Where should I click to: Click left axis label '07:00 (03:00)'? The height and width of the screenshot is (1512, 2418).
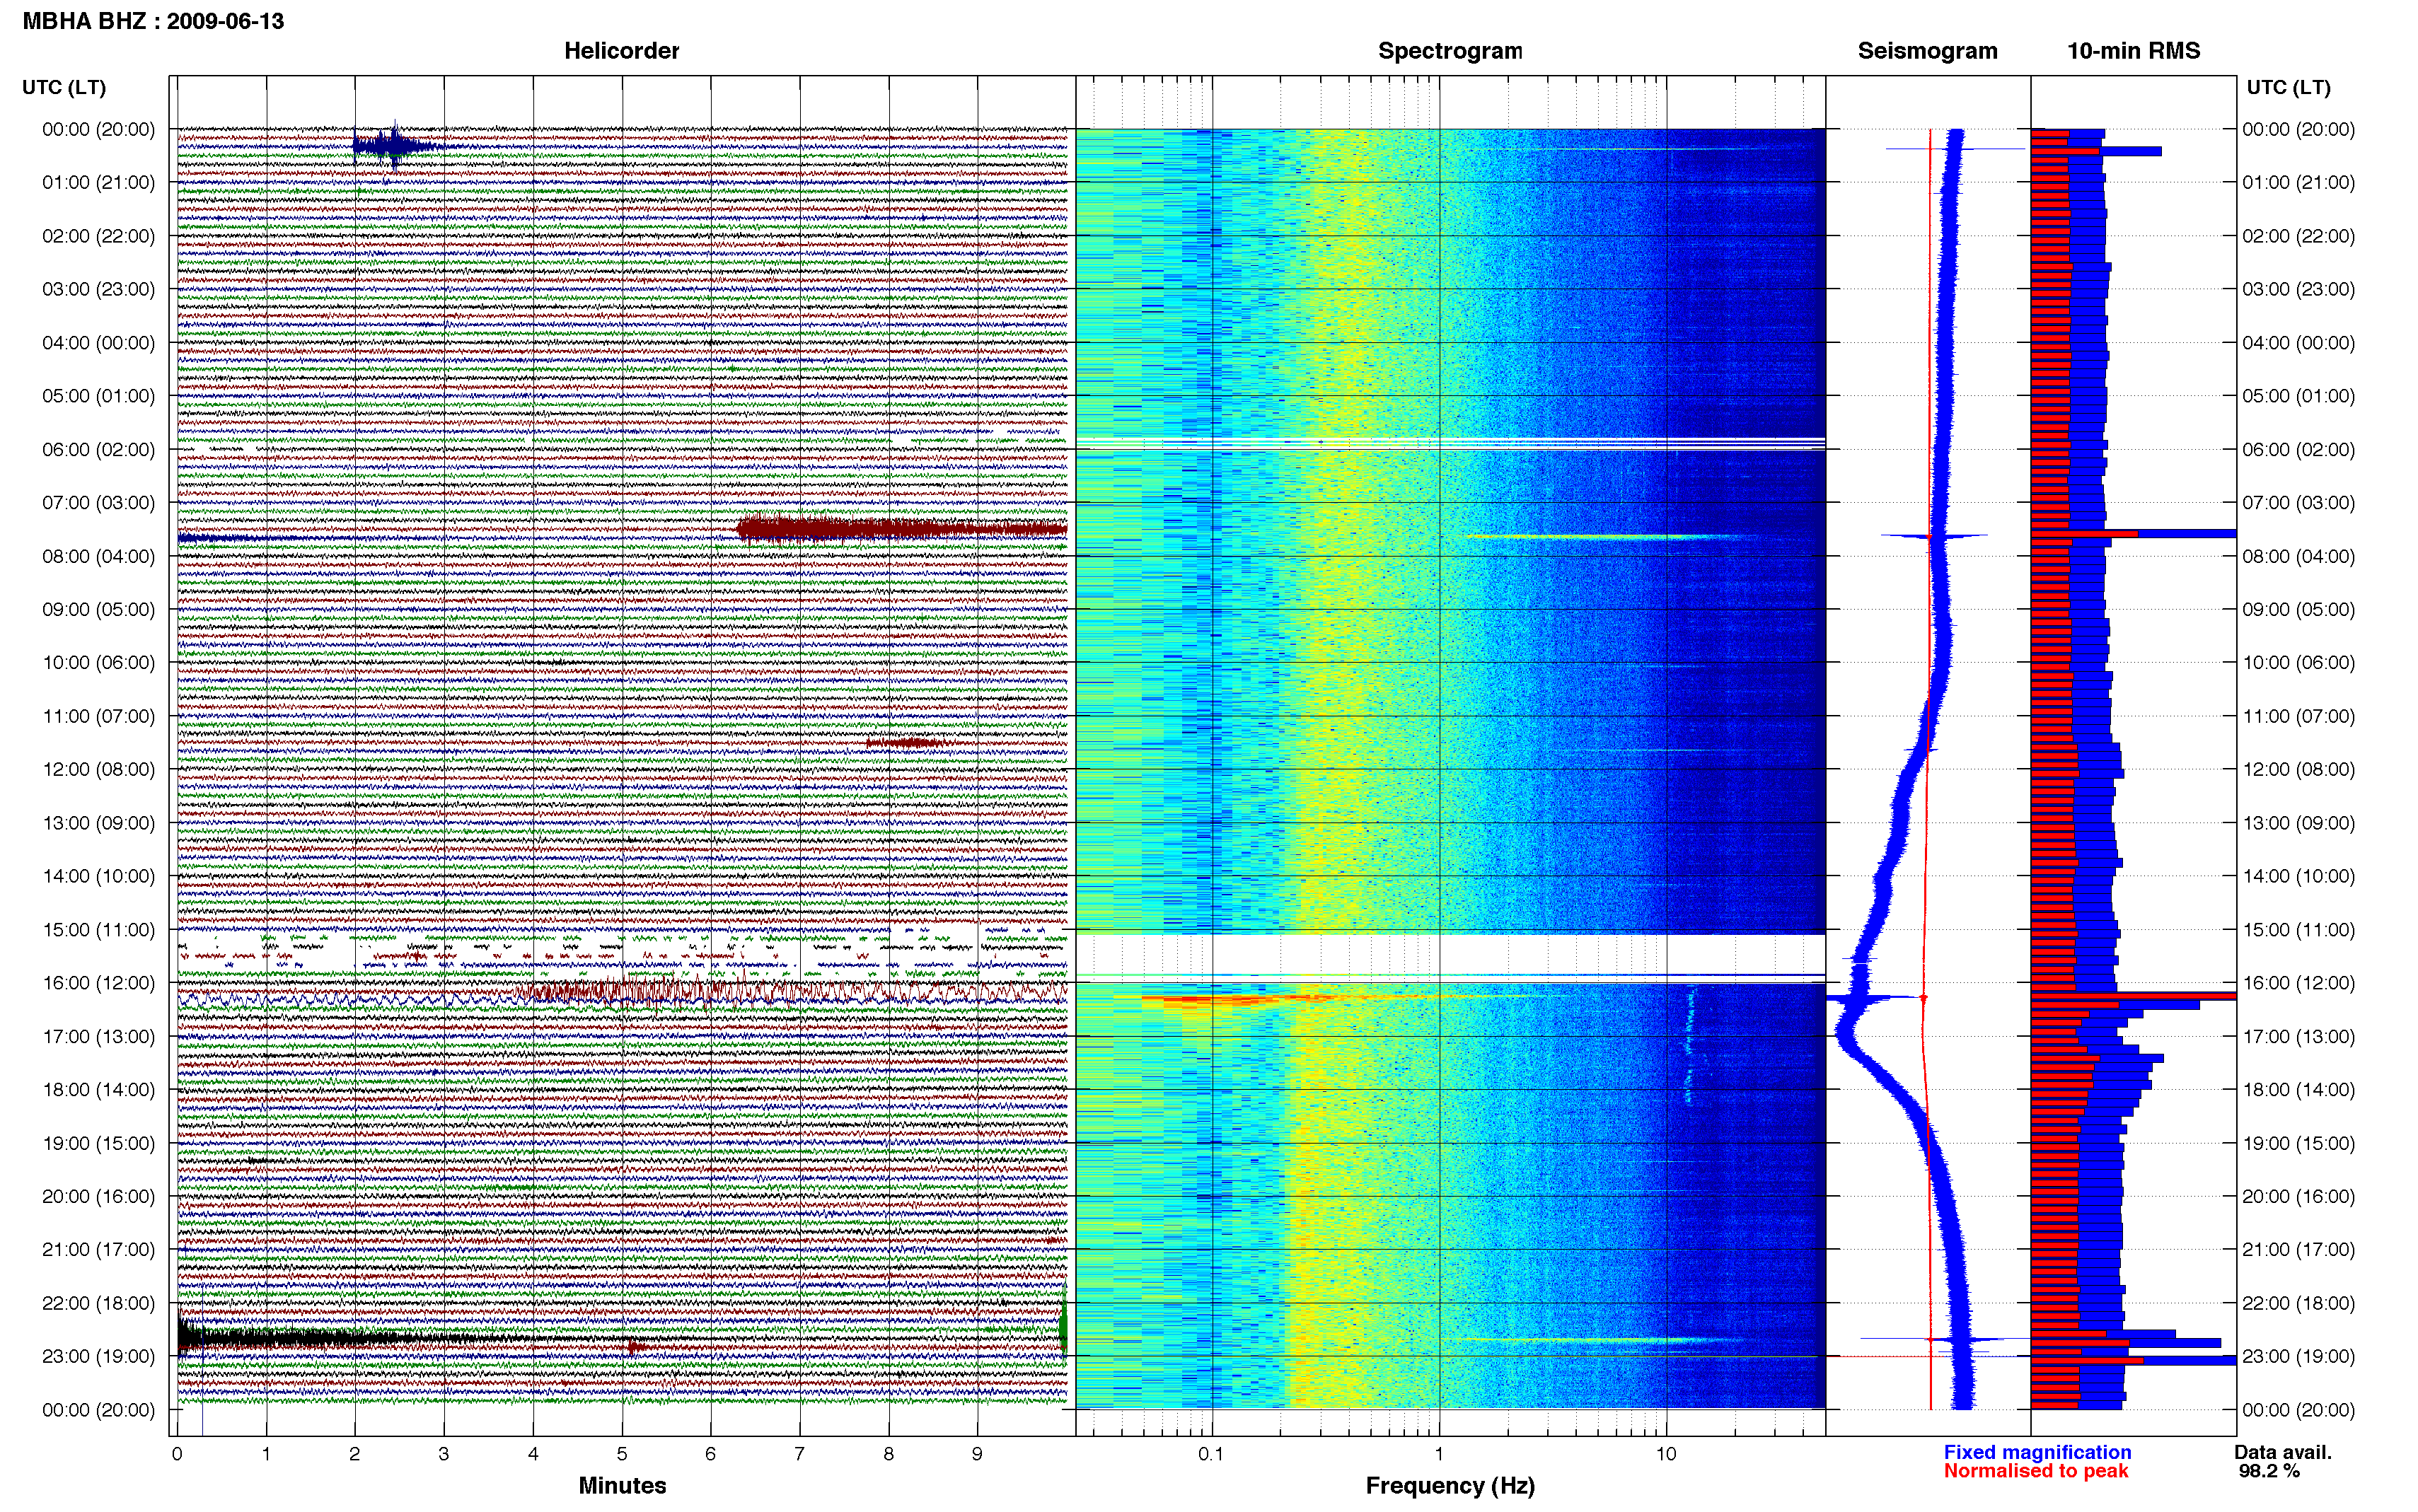click(x=98, y=503)
